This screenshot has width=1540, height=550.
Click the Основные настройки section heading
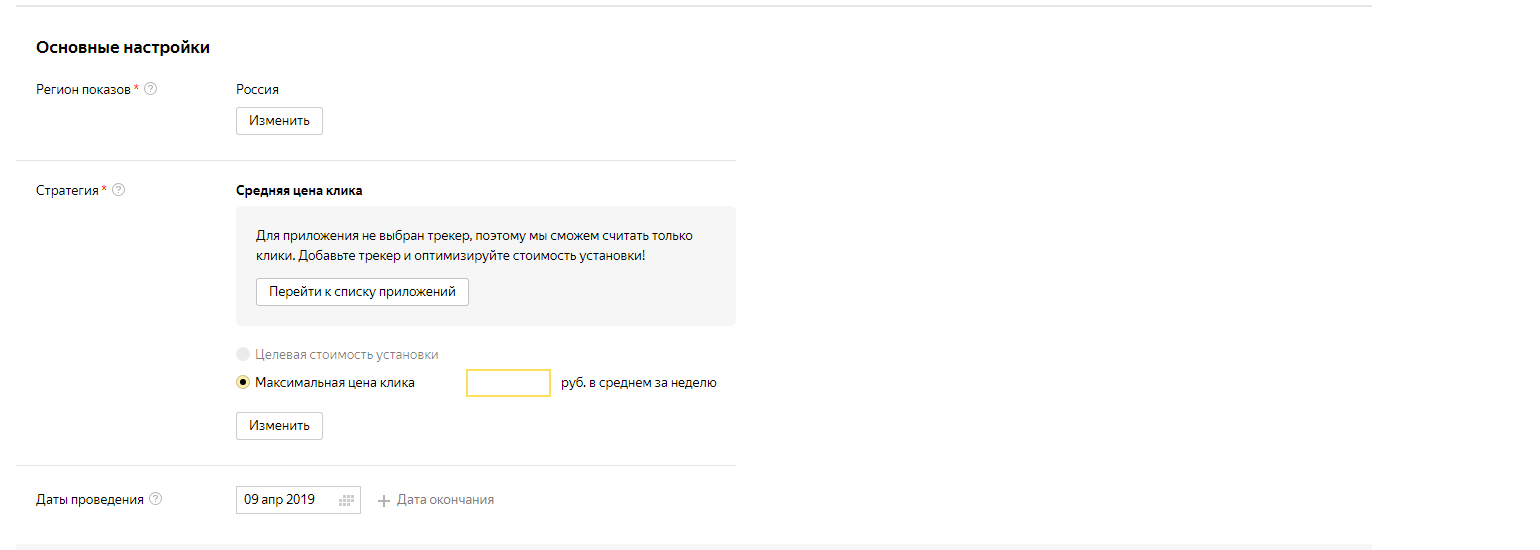pyautogui.click(x=123, y=47)
